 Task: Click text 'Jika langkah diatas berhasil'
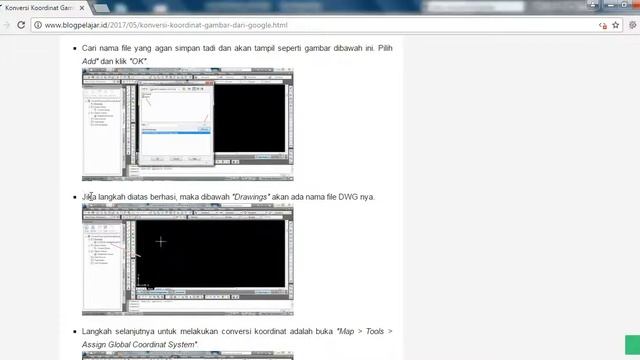[x=129, y=197]
